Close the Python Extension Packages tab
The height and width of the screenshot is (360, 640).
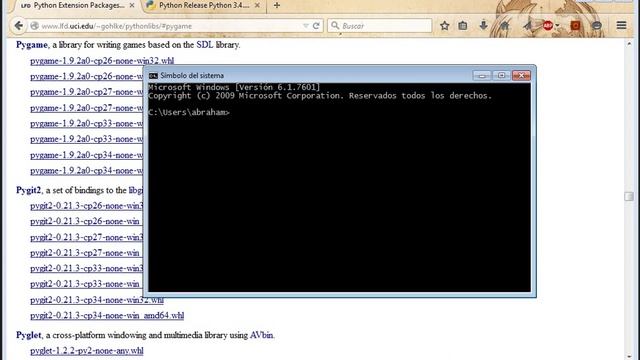(132, 5)
